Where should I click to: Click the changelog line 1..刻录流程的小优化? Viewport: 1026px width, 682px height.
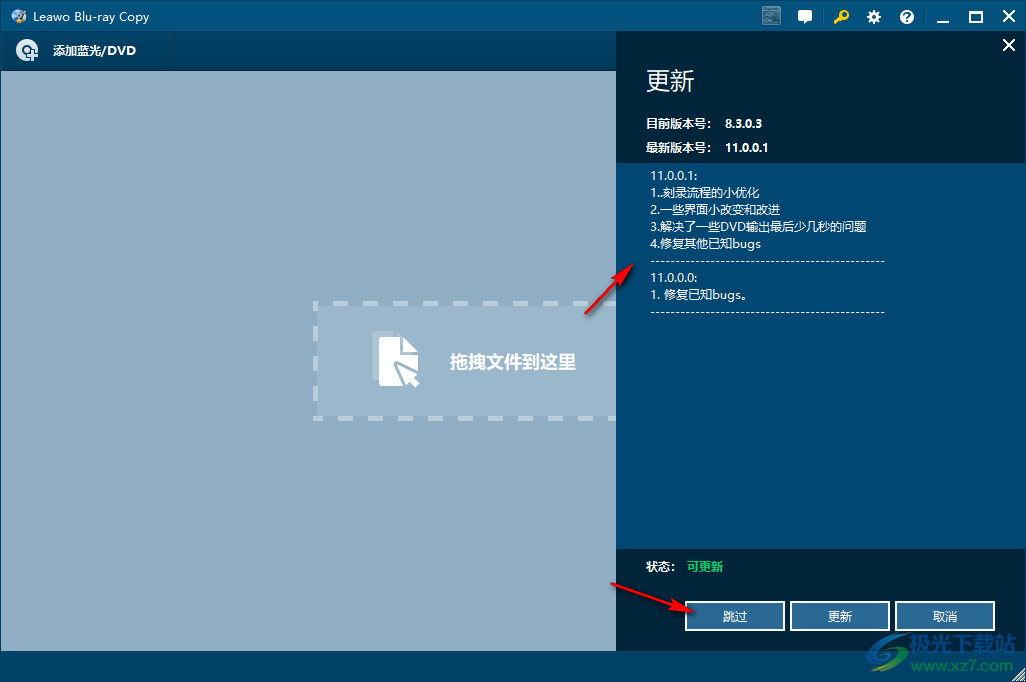[x=705, y=192]
